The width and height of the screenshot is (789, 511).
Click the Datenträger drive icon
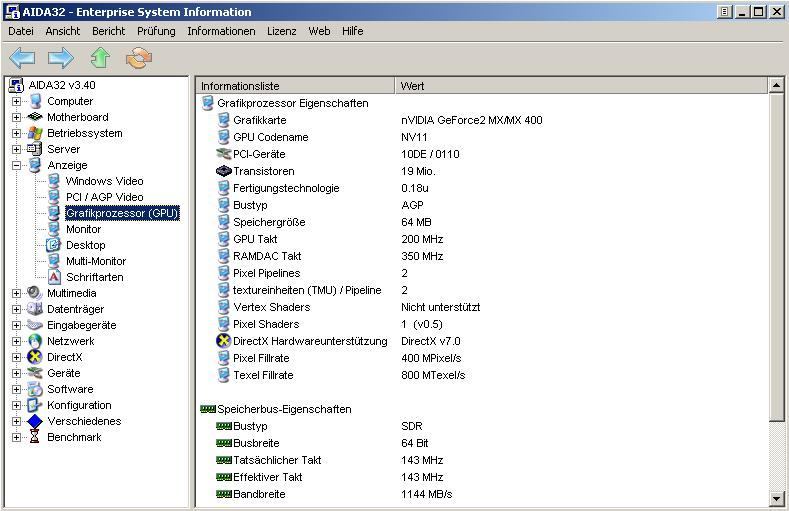[35, 308]
